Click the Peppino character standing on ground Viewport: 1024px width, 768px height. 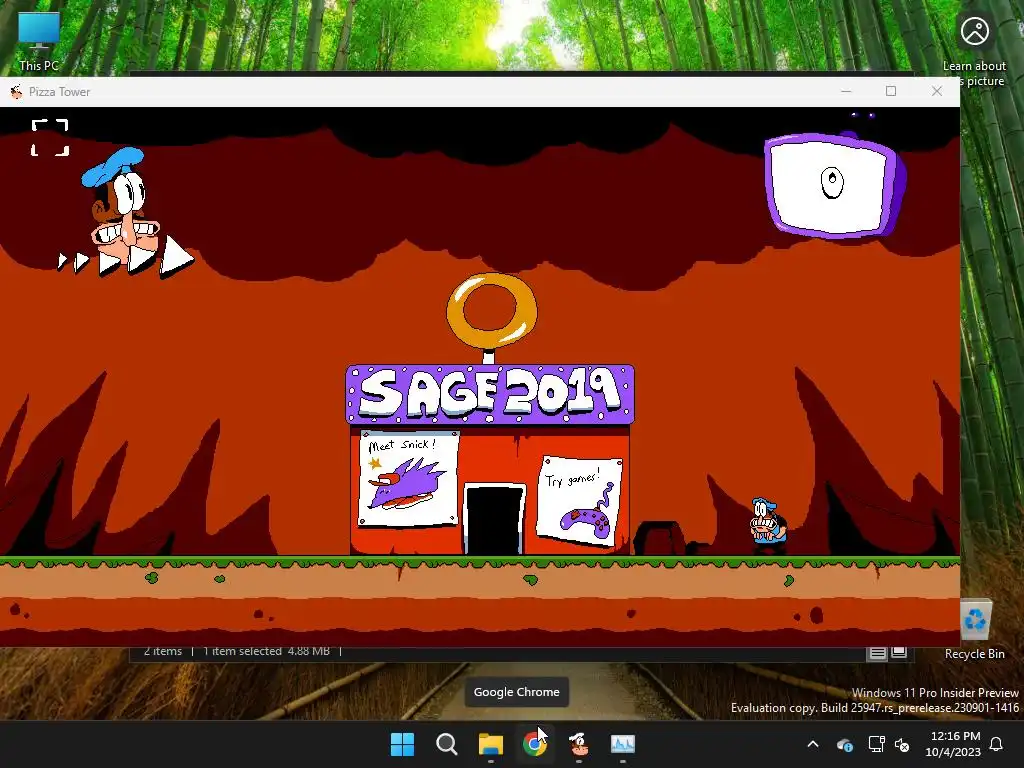click(x=768, y=524)
